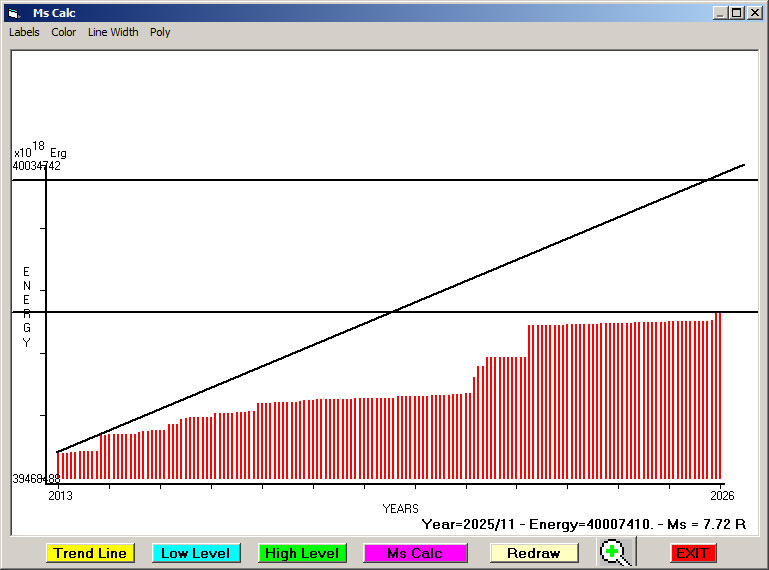769x570 pixels.
Task: Click the last red bar near 2026
Action: coord(719,395)
